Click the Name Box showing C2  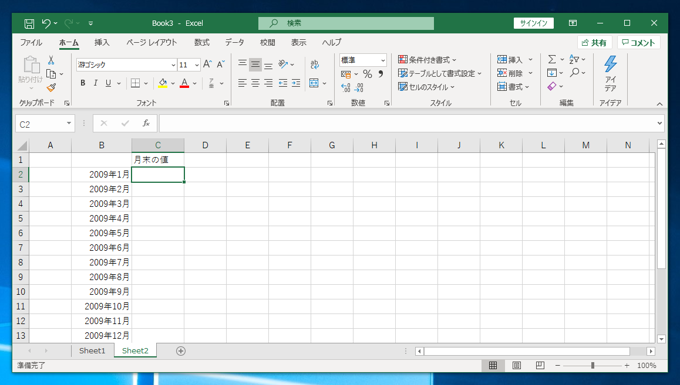tap(45, 124)
